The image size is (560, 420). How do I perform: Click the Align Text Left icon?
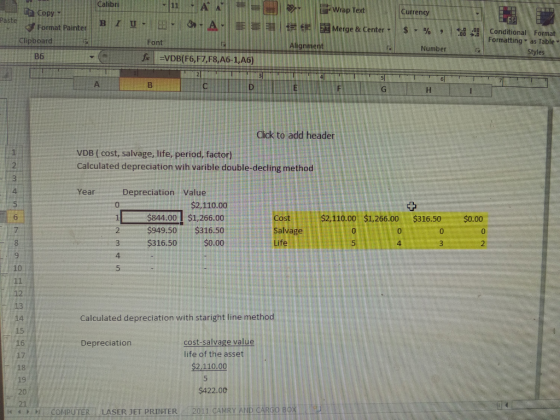click(240, 26)
